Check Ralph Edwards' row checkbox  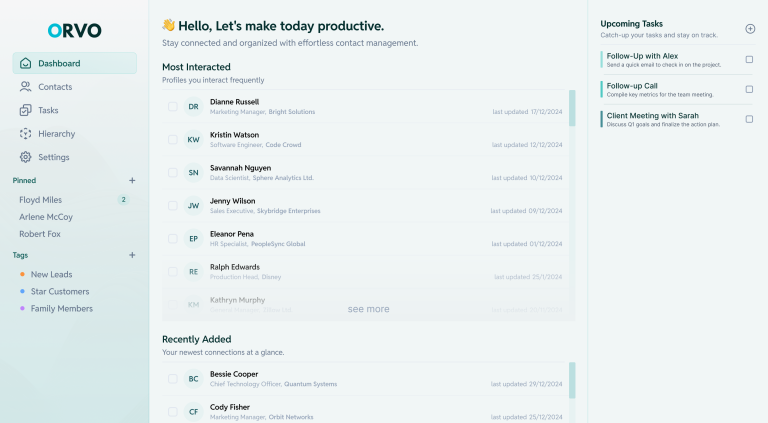[x=172, y=272]
